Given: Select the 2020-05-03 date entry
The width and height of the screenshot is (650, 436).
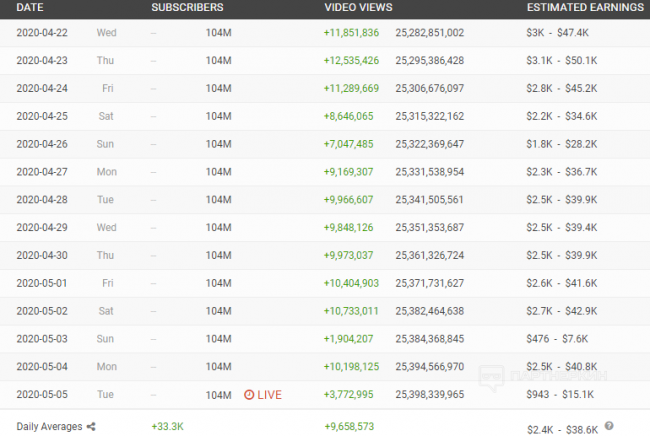Looking at the screenshot, I should [42, 339].
